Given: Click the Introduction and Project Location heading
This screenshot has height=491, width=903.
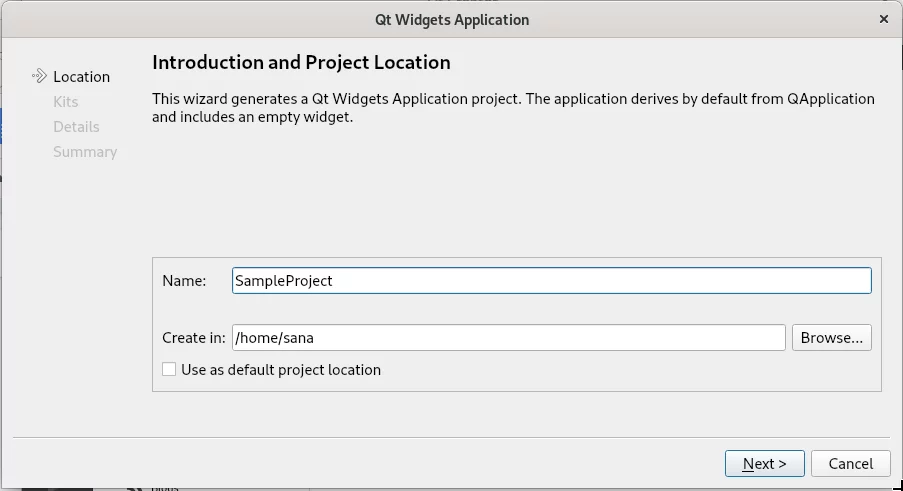Looking at the screenshot, I should 301,62.
